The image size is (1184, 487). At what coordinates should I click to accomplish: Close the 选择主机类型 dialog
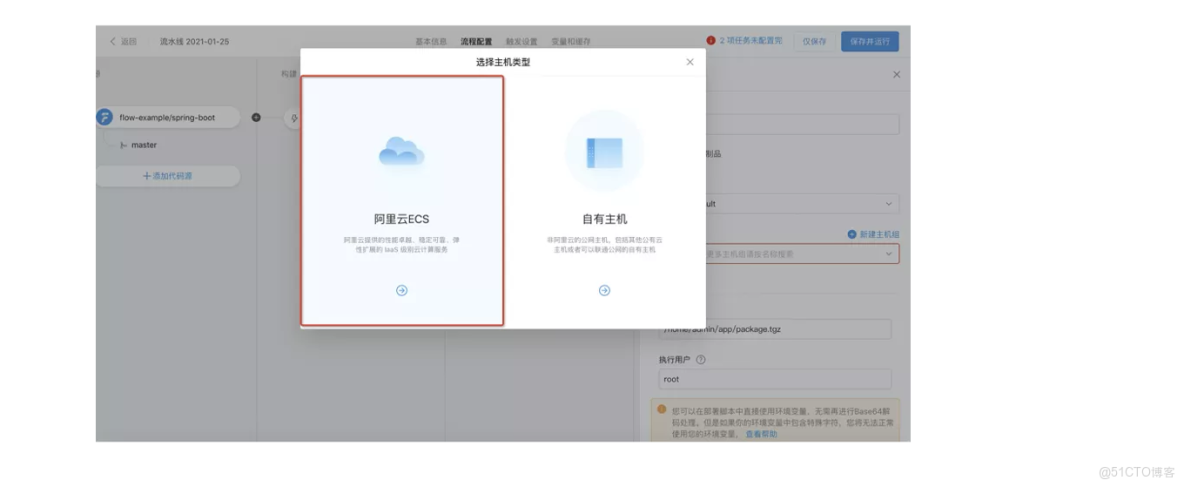(x=689, y=62)
